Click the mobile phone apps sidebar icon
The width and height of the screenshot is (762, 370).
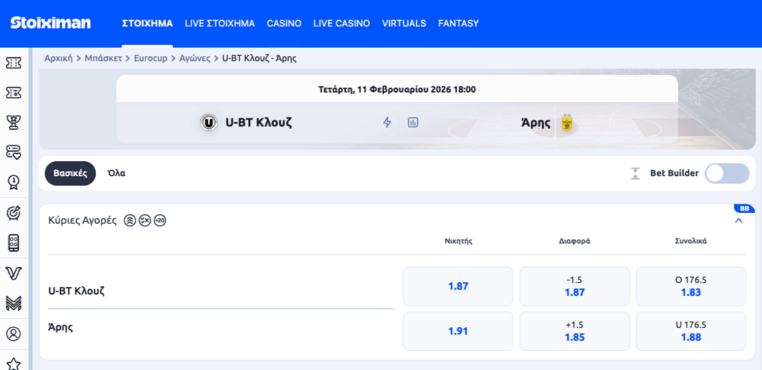(14, 243)
